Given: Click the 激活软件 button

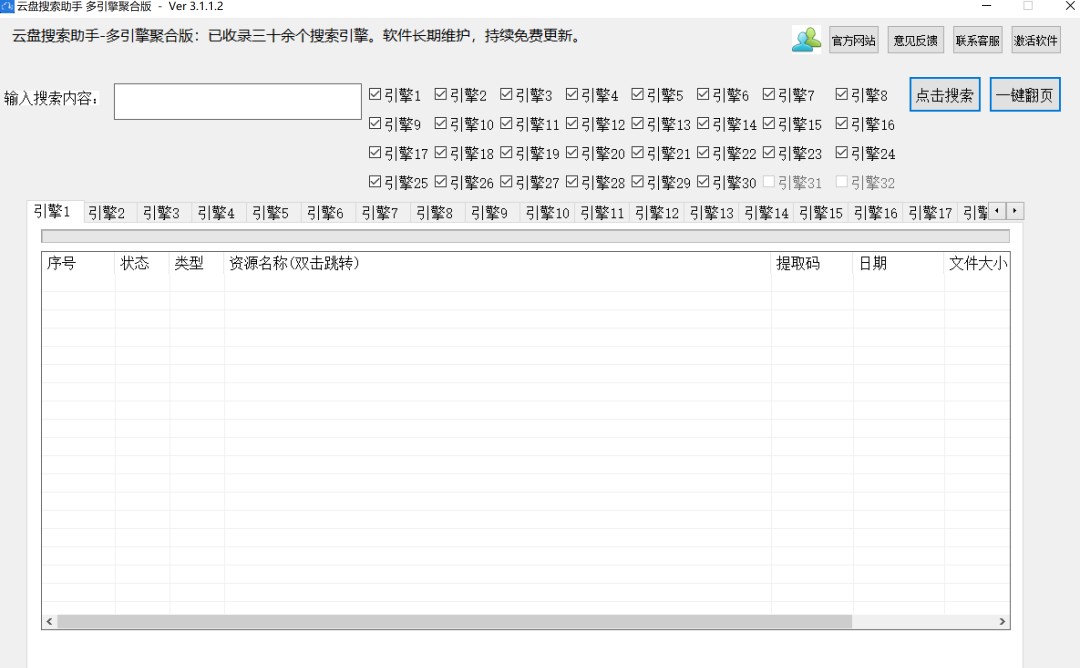Looking at the screenshot, I should click(1036, 40).
